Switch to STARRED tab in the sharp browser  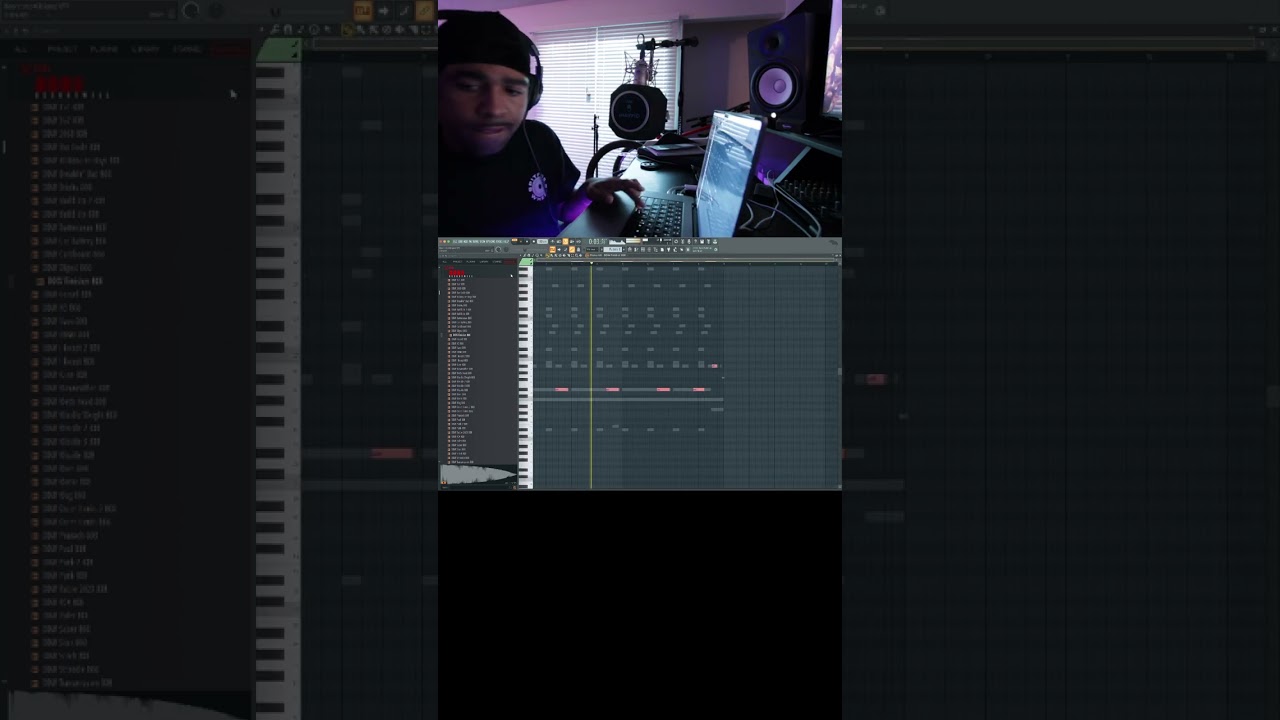(497, 261)
